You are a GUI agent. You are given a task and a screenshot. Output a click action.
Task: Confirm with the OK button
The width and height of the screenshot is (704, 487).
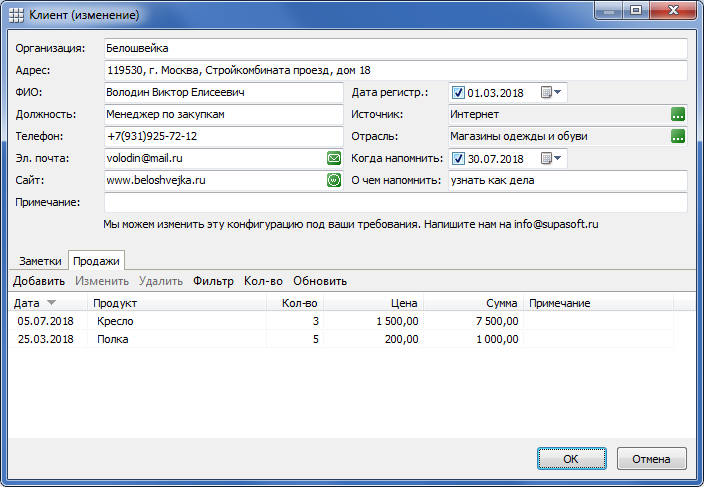coord(572,459)
